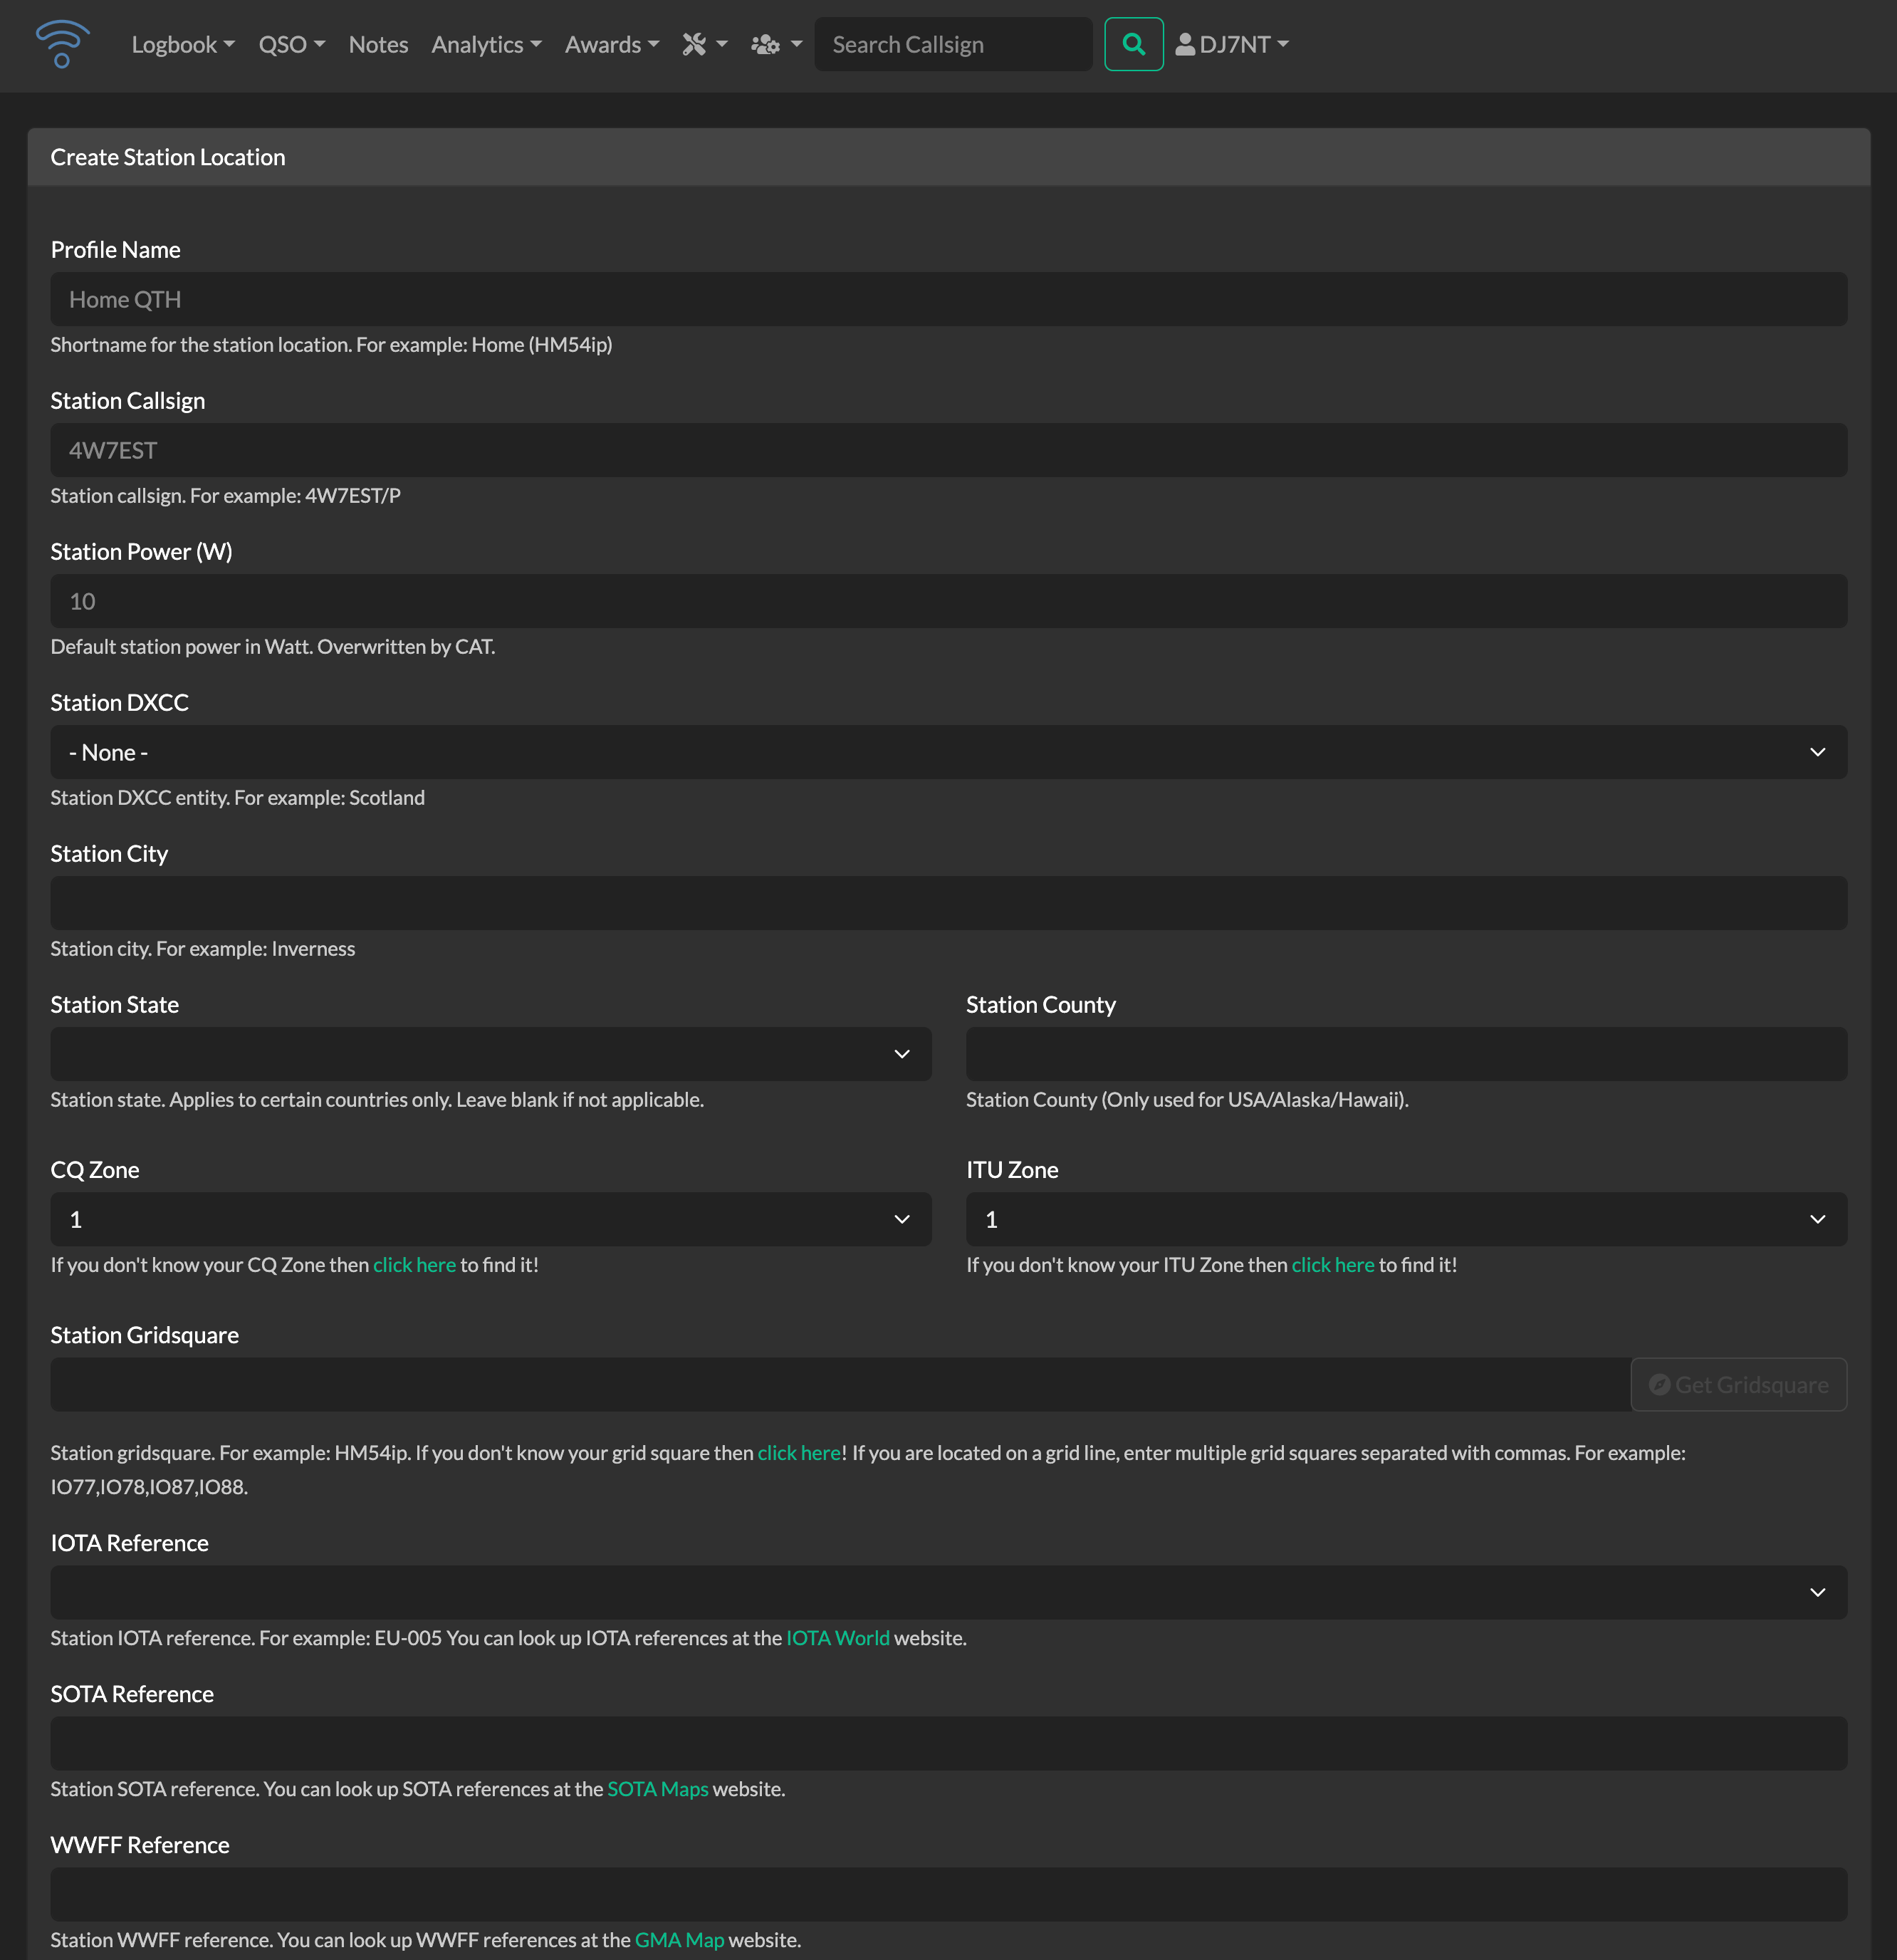This screenshot has width=1897, height=1960.
Task: Open the Logbook menu
Action: 183,44
